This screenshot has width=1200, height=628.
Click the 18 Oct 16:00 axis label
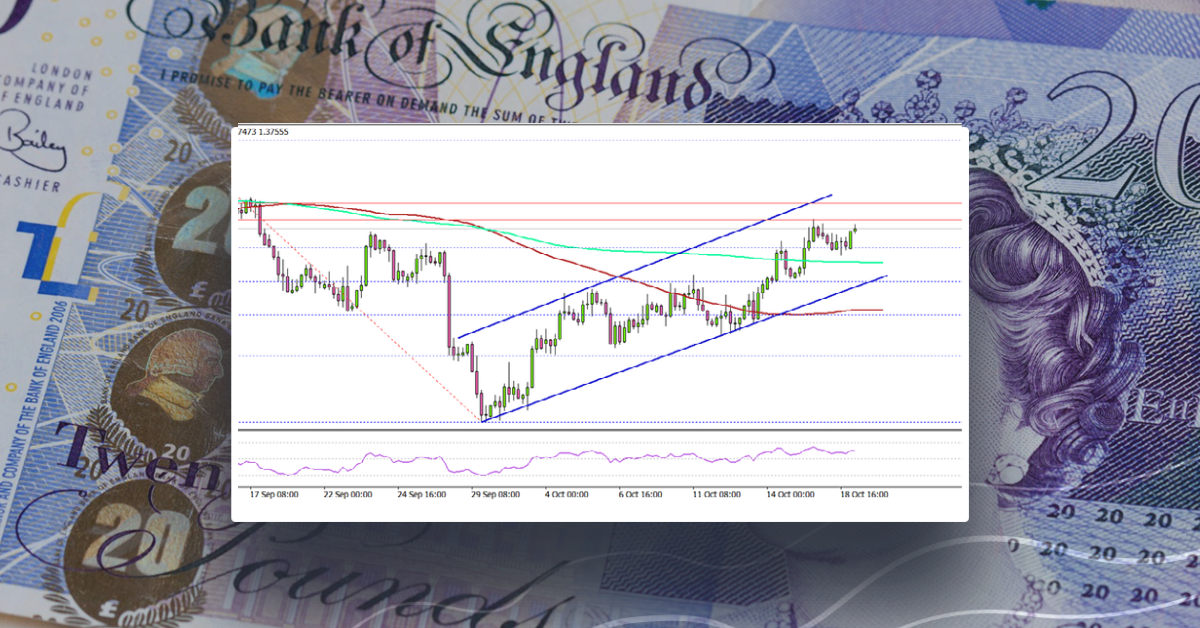tap(864, 494)
